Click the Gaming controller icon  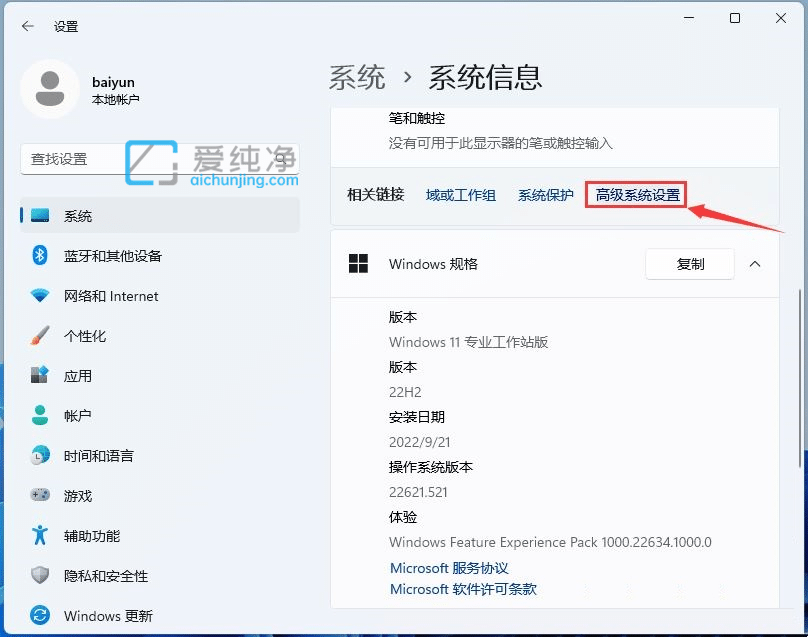click(x=40, y=495)
